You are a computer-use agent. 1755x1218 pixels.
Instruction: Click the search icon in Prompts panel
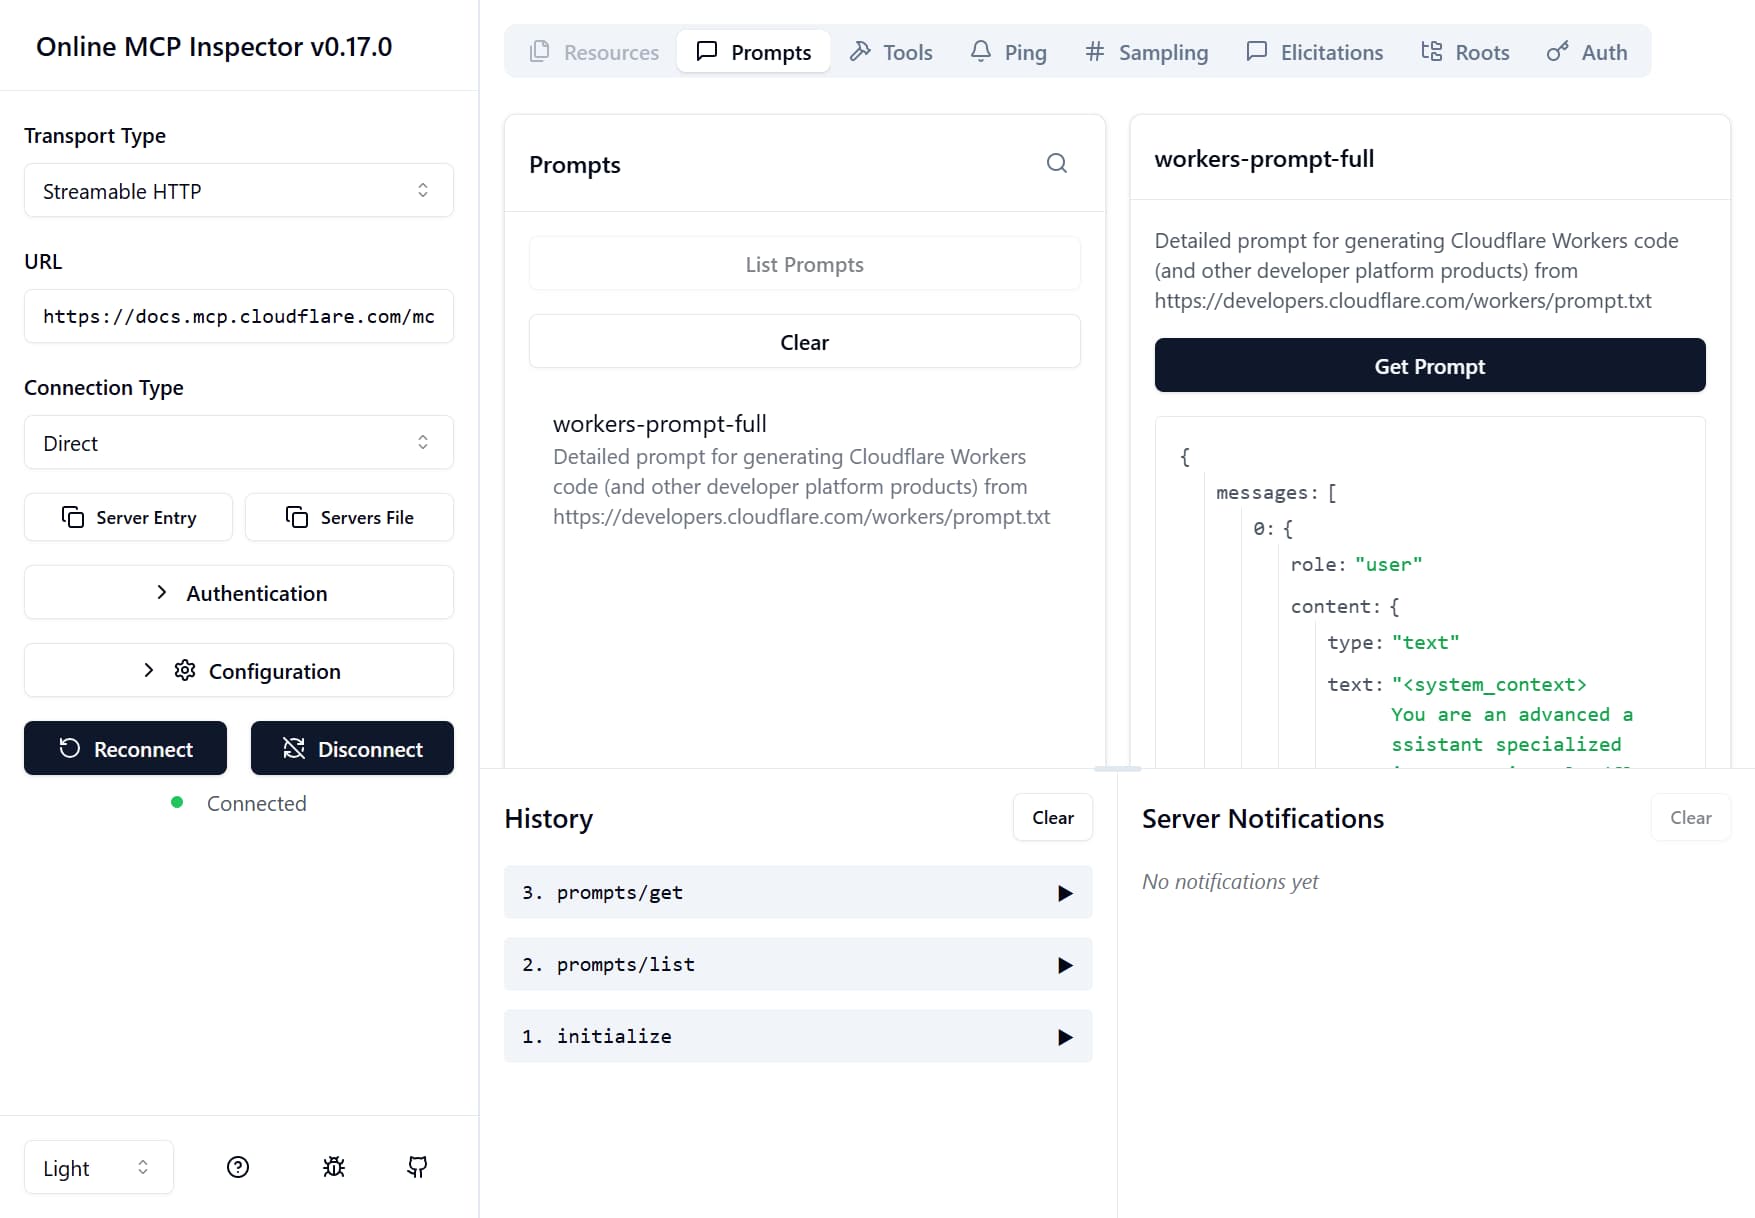click(1057, 163)
